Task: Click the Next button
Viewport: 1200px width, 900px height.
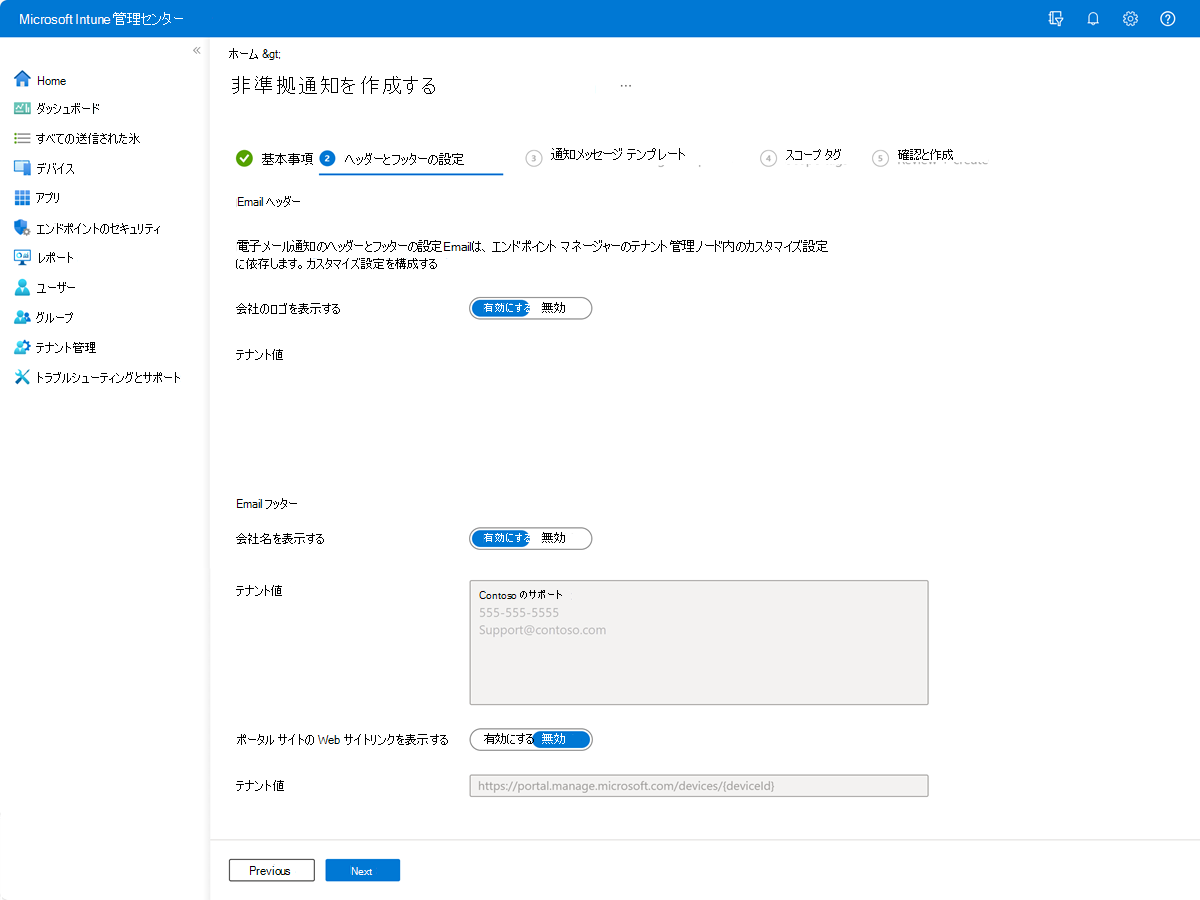Action: [x=362, y=871]
